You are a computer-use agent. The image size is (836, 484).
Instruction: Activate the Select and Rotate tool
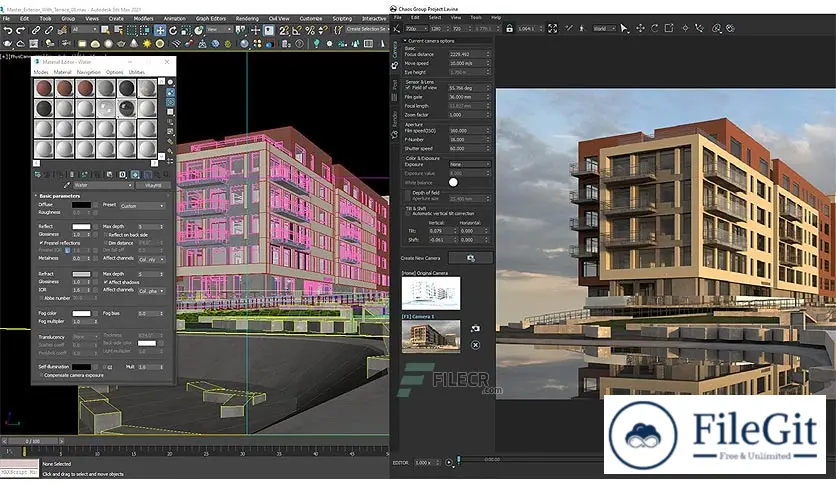coord(173,30)
